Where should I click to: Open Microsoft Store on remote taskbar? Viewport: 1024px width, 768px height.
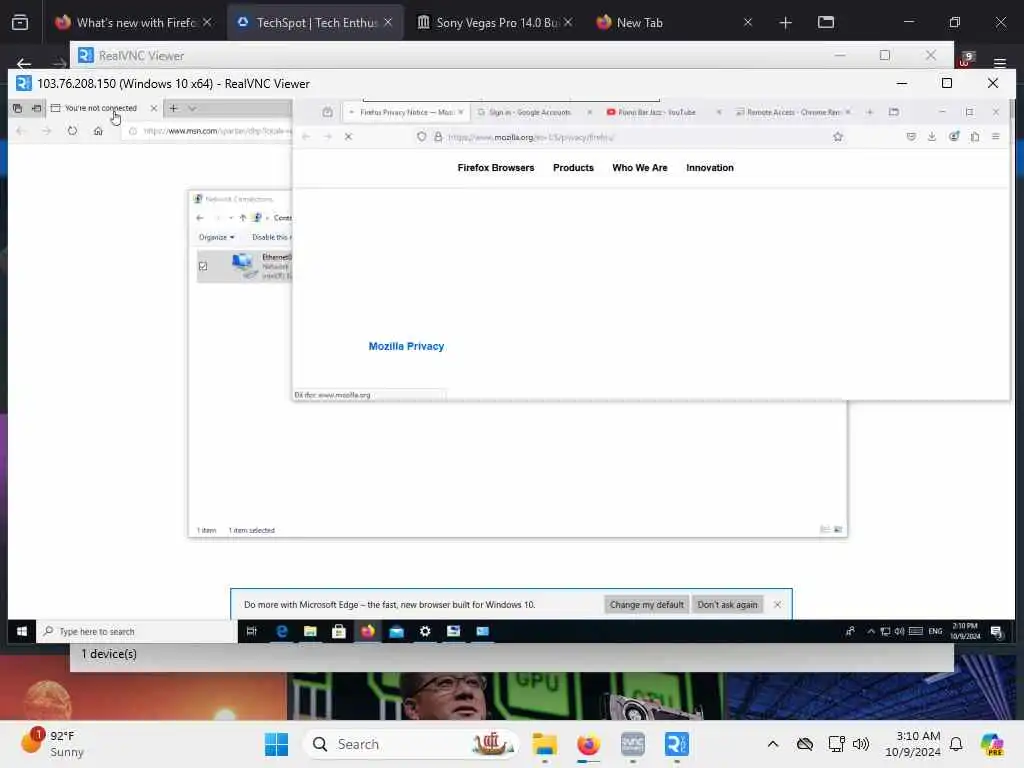coord(339,632)
